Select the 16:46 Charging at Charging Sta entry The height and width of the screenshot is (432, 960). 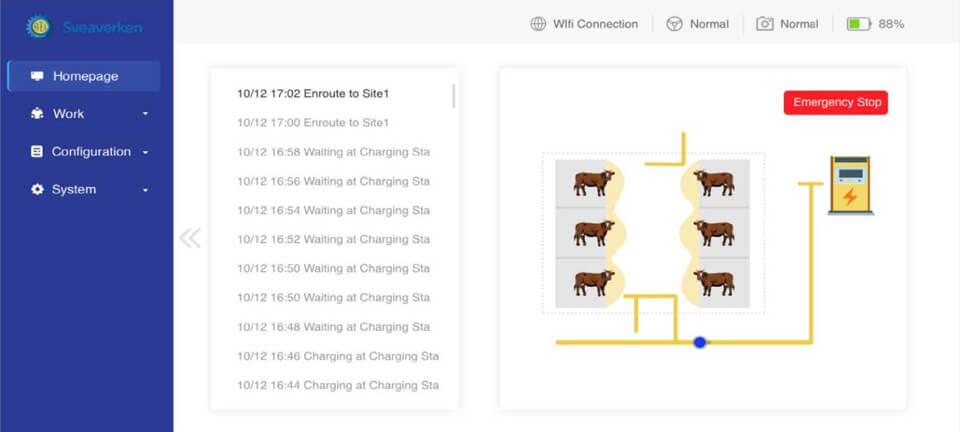(x=338, y=356)
